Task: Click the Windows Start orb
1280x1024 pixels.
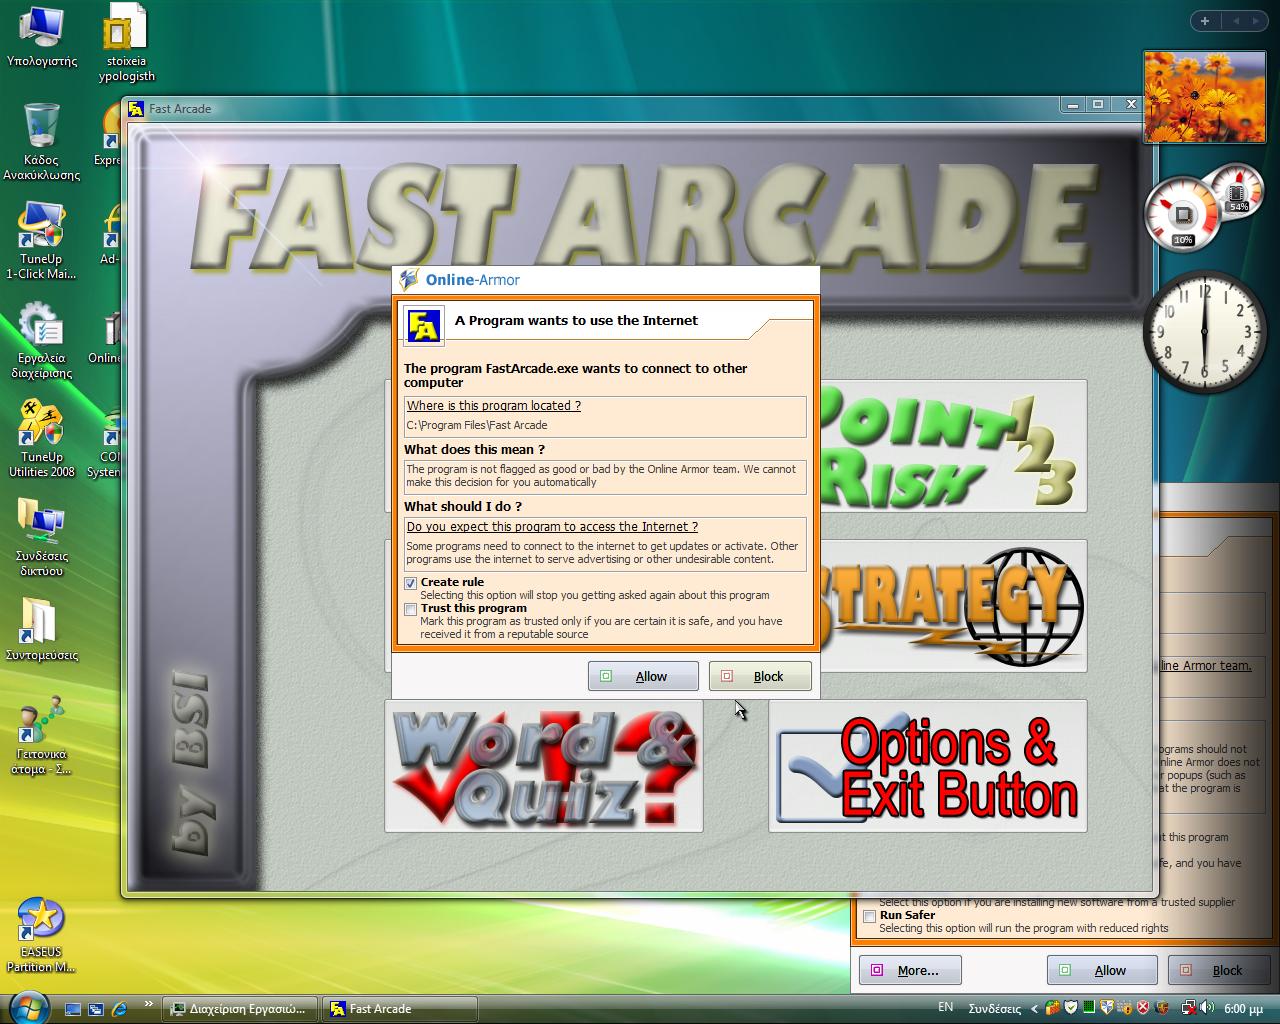Action: point(27,1007)
